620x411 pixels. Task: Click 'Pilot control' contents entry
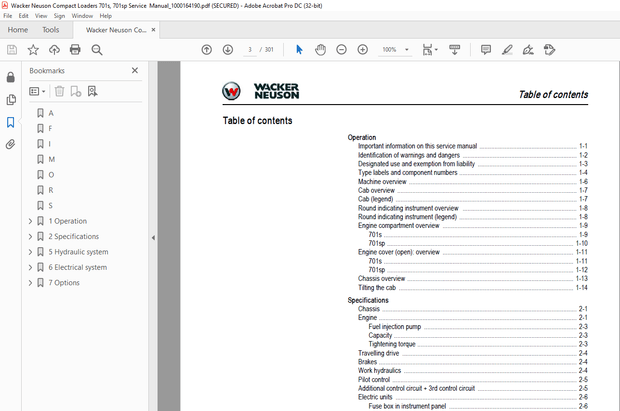pyautogui.click(x=374, y=379)
